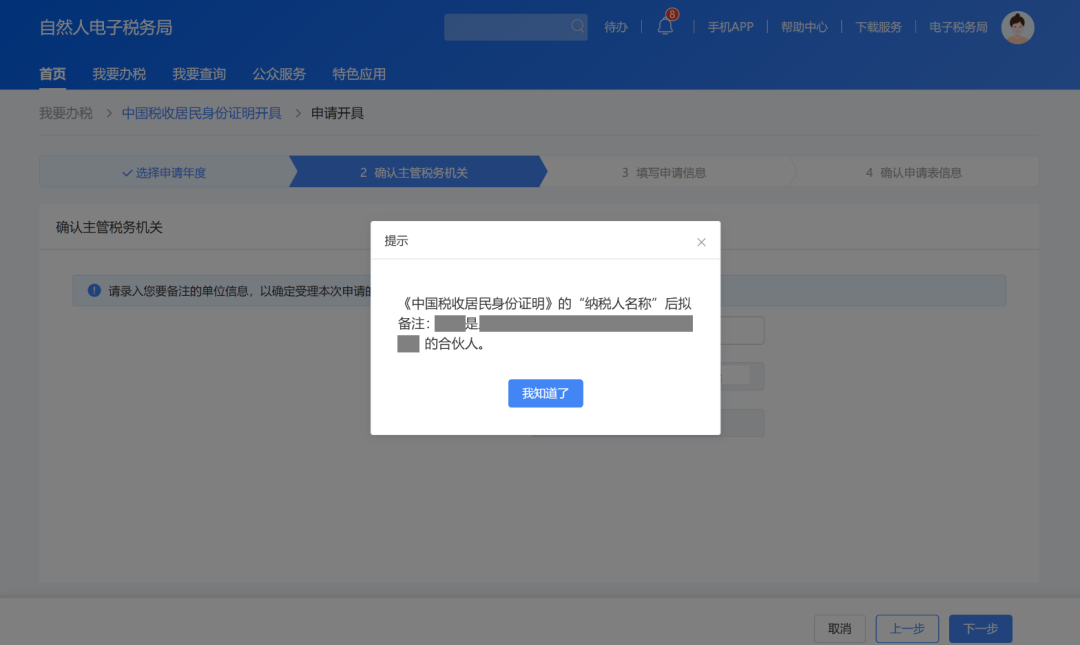Click 中国税收居民身份证明开具 breadcrumb
This screenshot has width=1080, height=645.
pos(201,113)
